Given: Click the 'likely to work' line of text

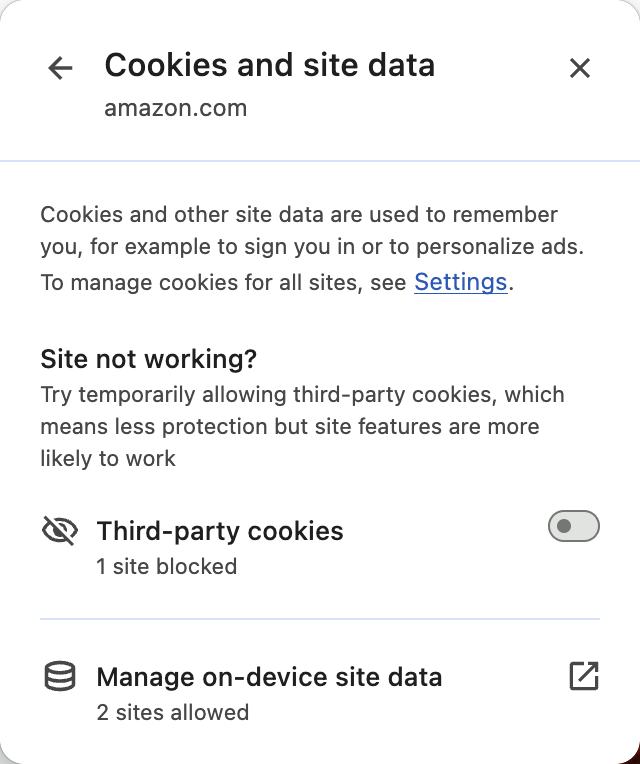Looking at the screenshot, I should click(x=108, y=458).
